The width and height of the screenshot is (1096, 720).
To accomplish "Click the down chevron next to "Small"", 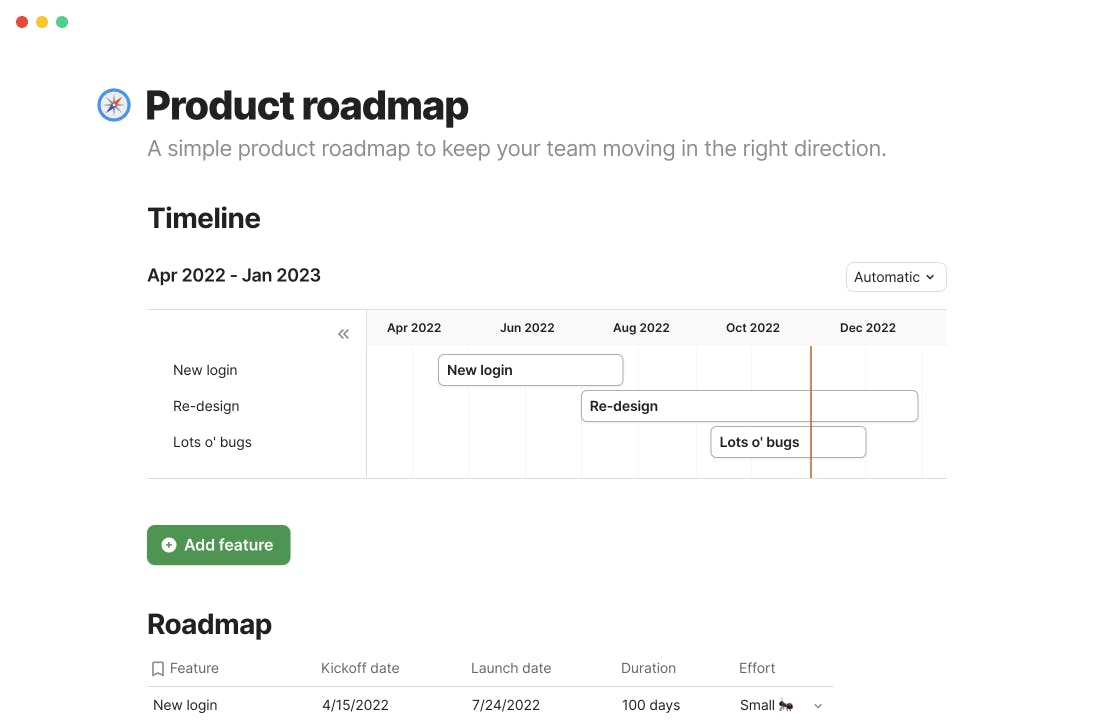I will [818, 705].
